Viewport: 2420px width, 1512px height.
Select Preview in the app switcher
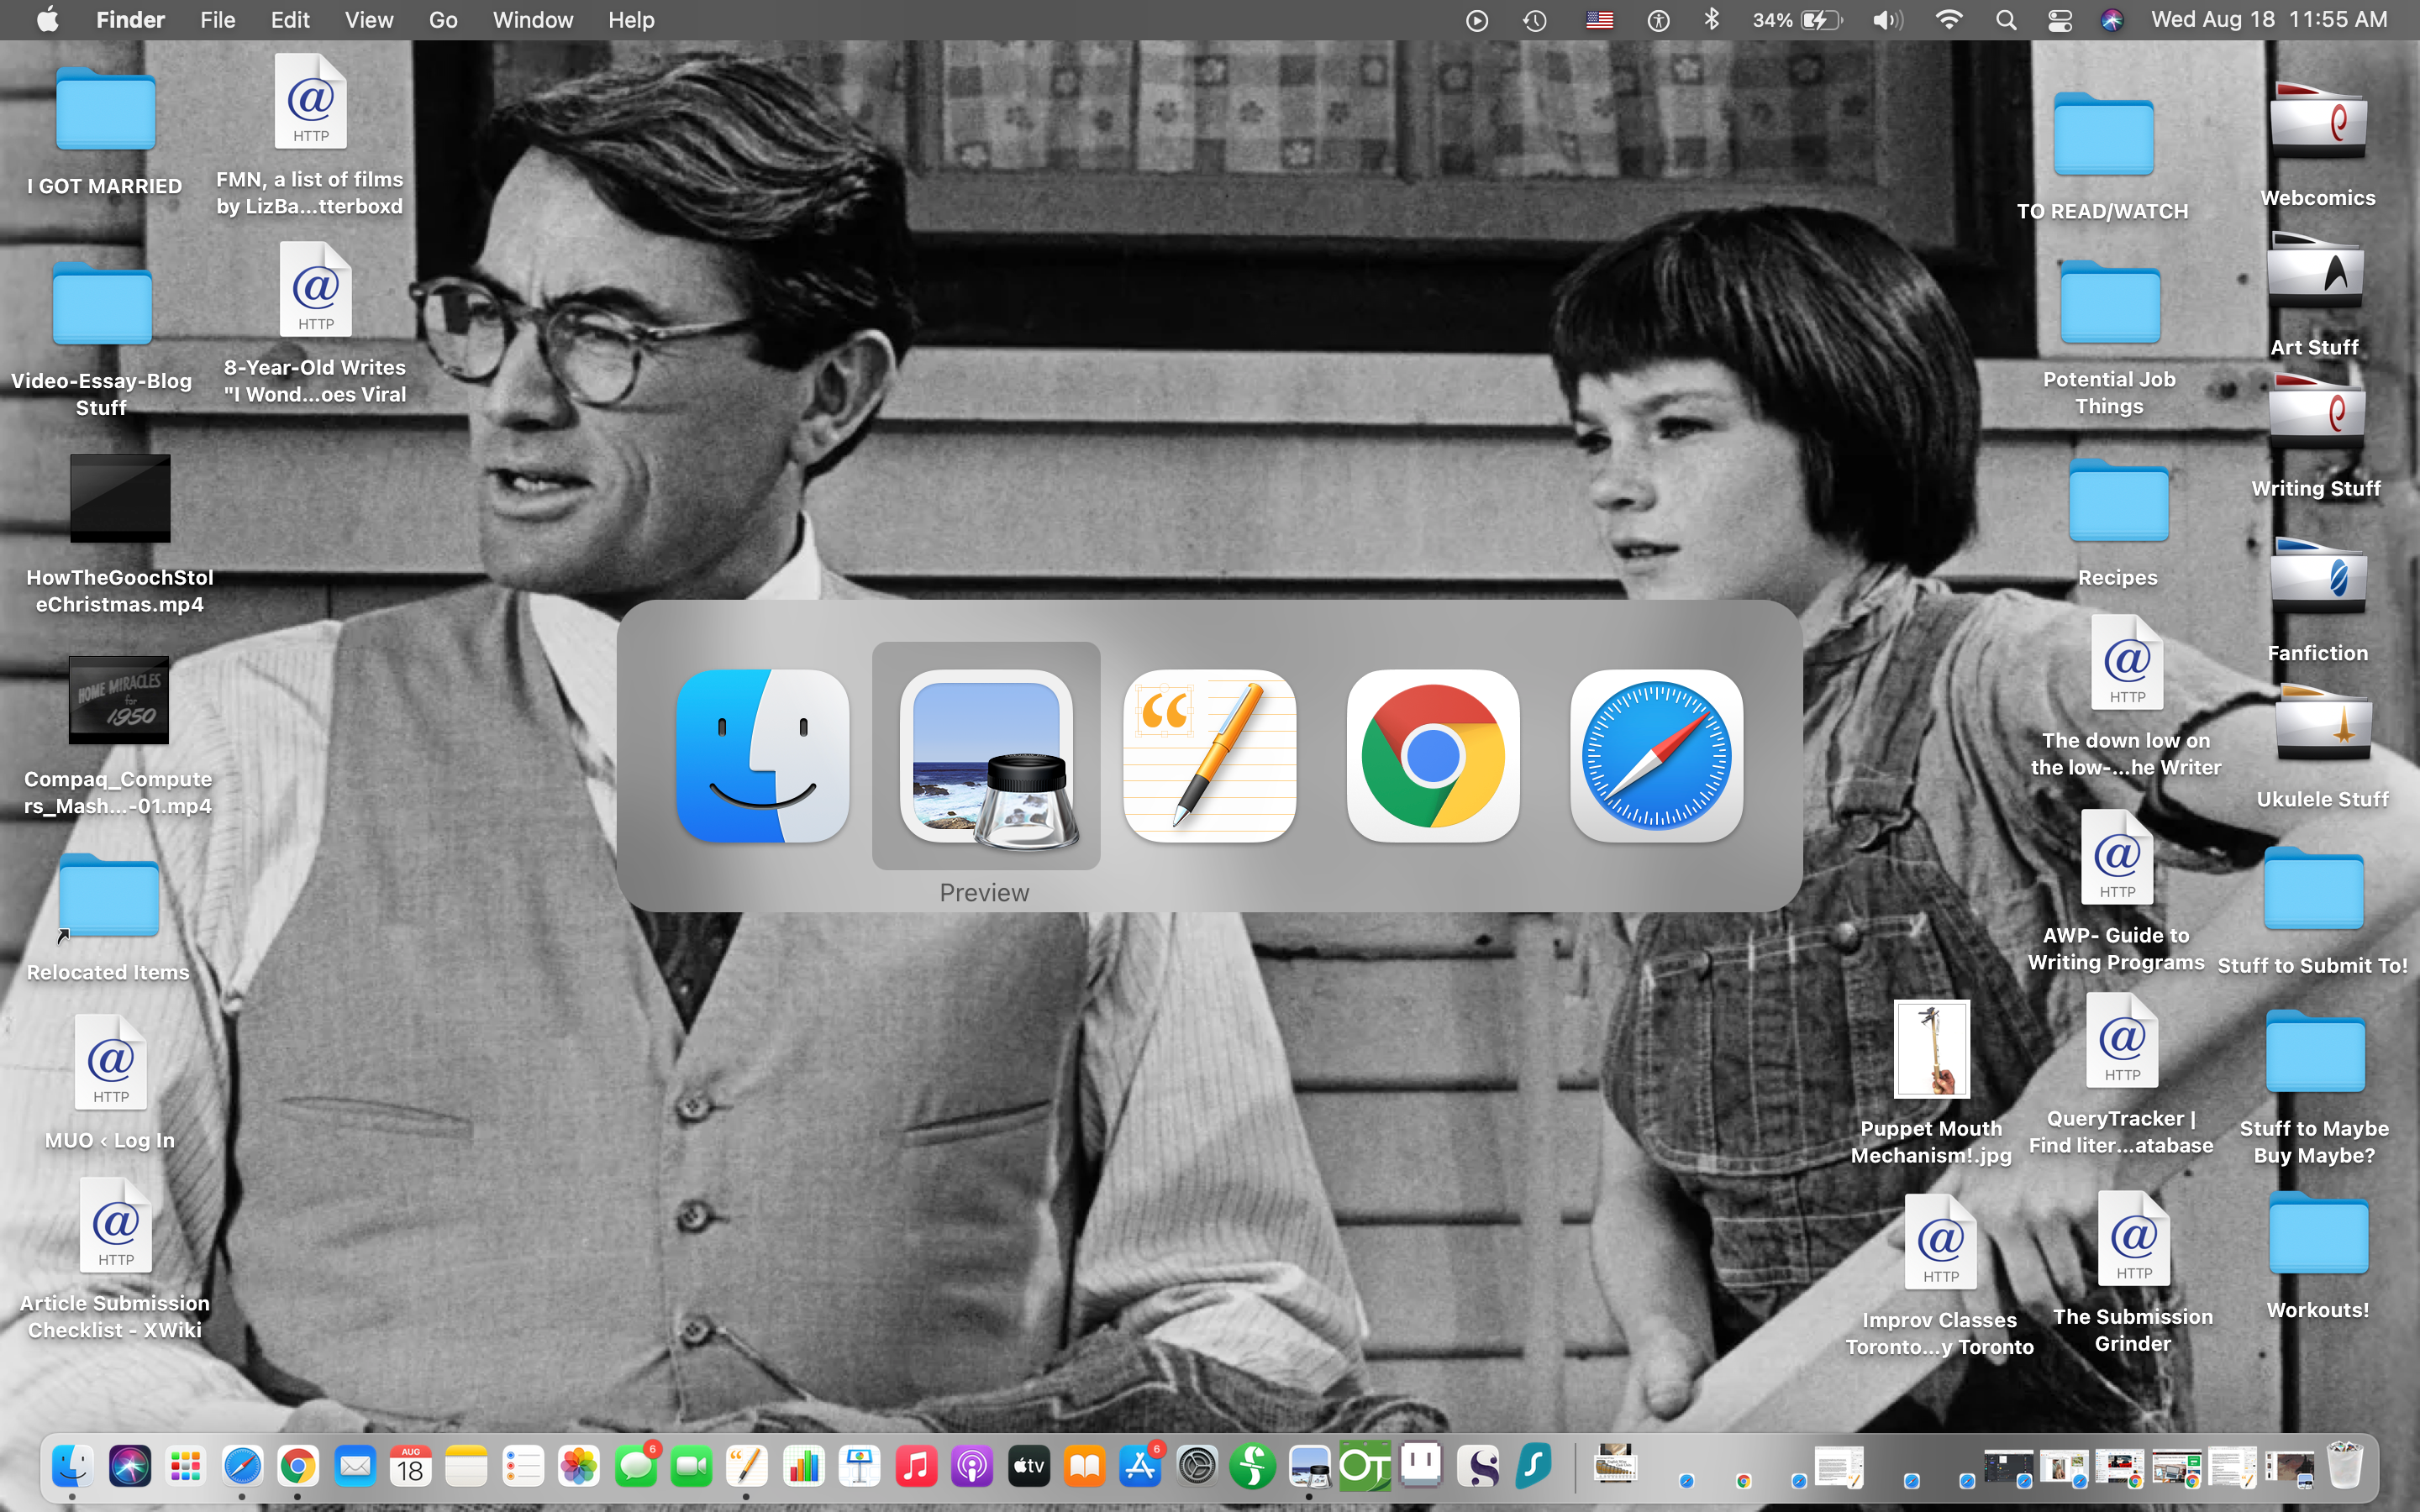984,757
